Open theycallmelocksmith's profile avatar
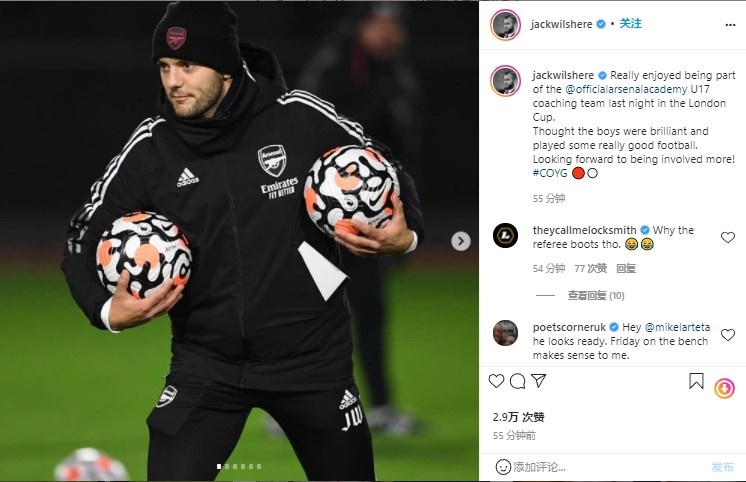The width and height of the screenshot is (746, 482). tap(506, 236)
